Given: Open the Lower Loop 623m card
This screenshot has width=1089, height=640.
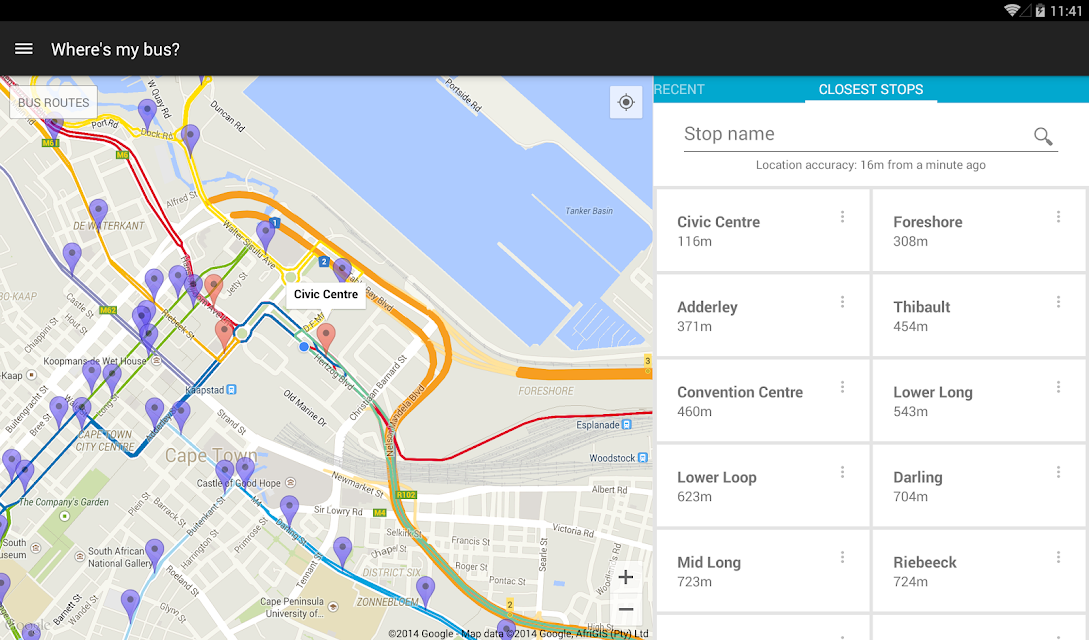Looking at the screenshot, I should [x=763, y=486].
